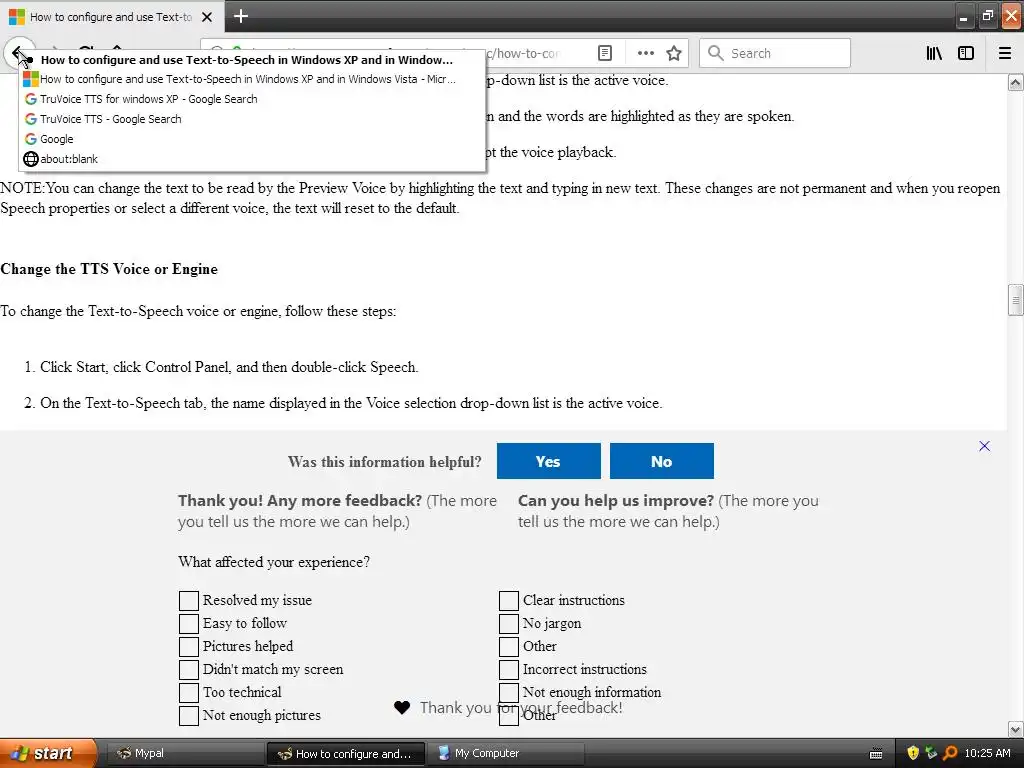Open a new browser tab
The image size is (1024, 768).
point(241,16)
